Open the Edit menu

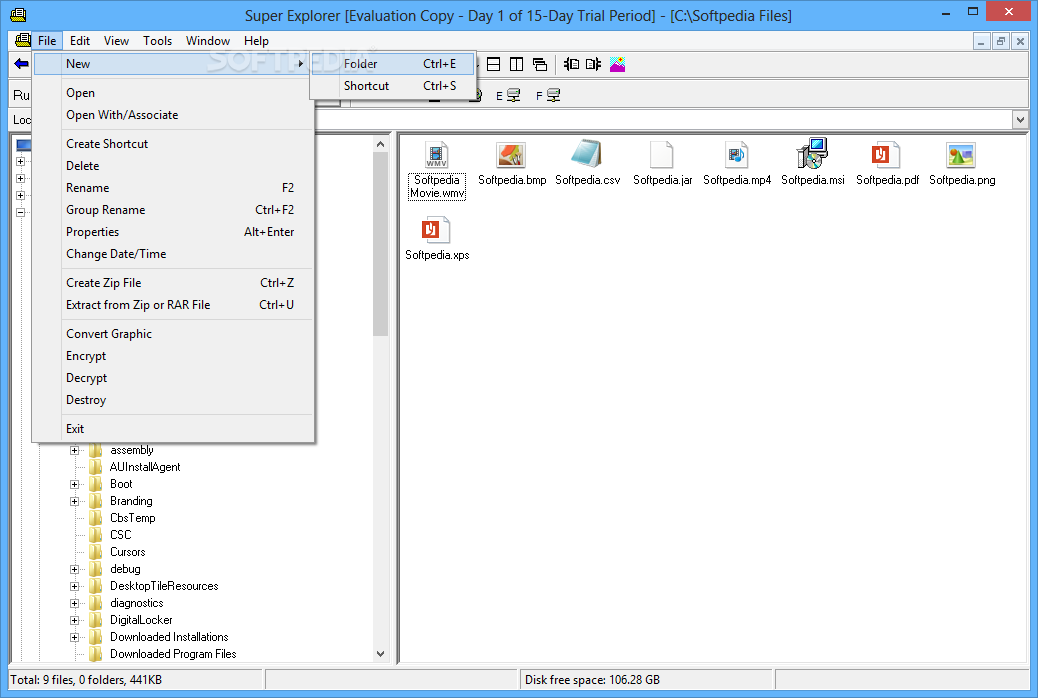(x=79, y=40)
